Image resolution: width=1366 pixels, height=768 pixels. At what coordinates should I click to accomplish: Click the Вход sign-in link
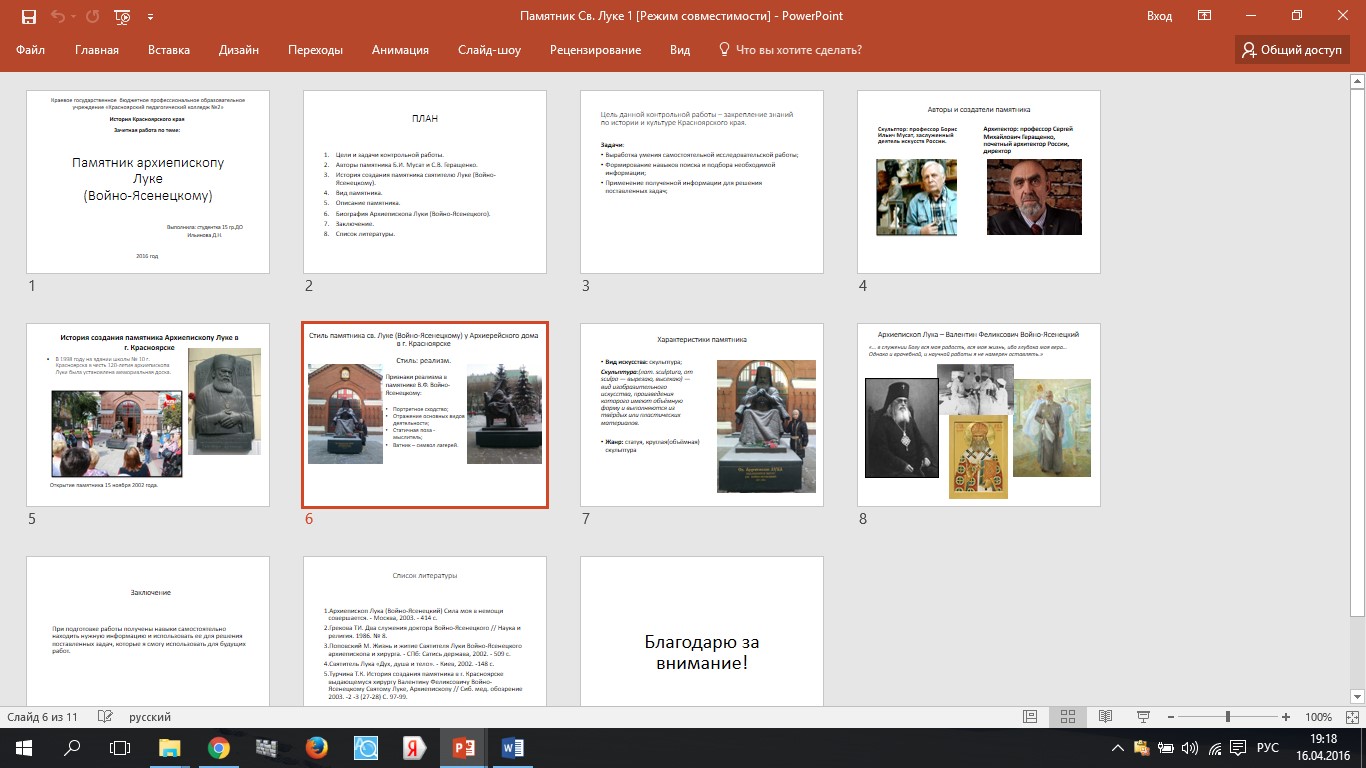click(1159, 16)
